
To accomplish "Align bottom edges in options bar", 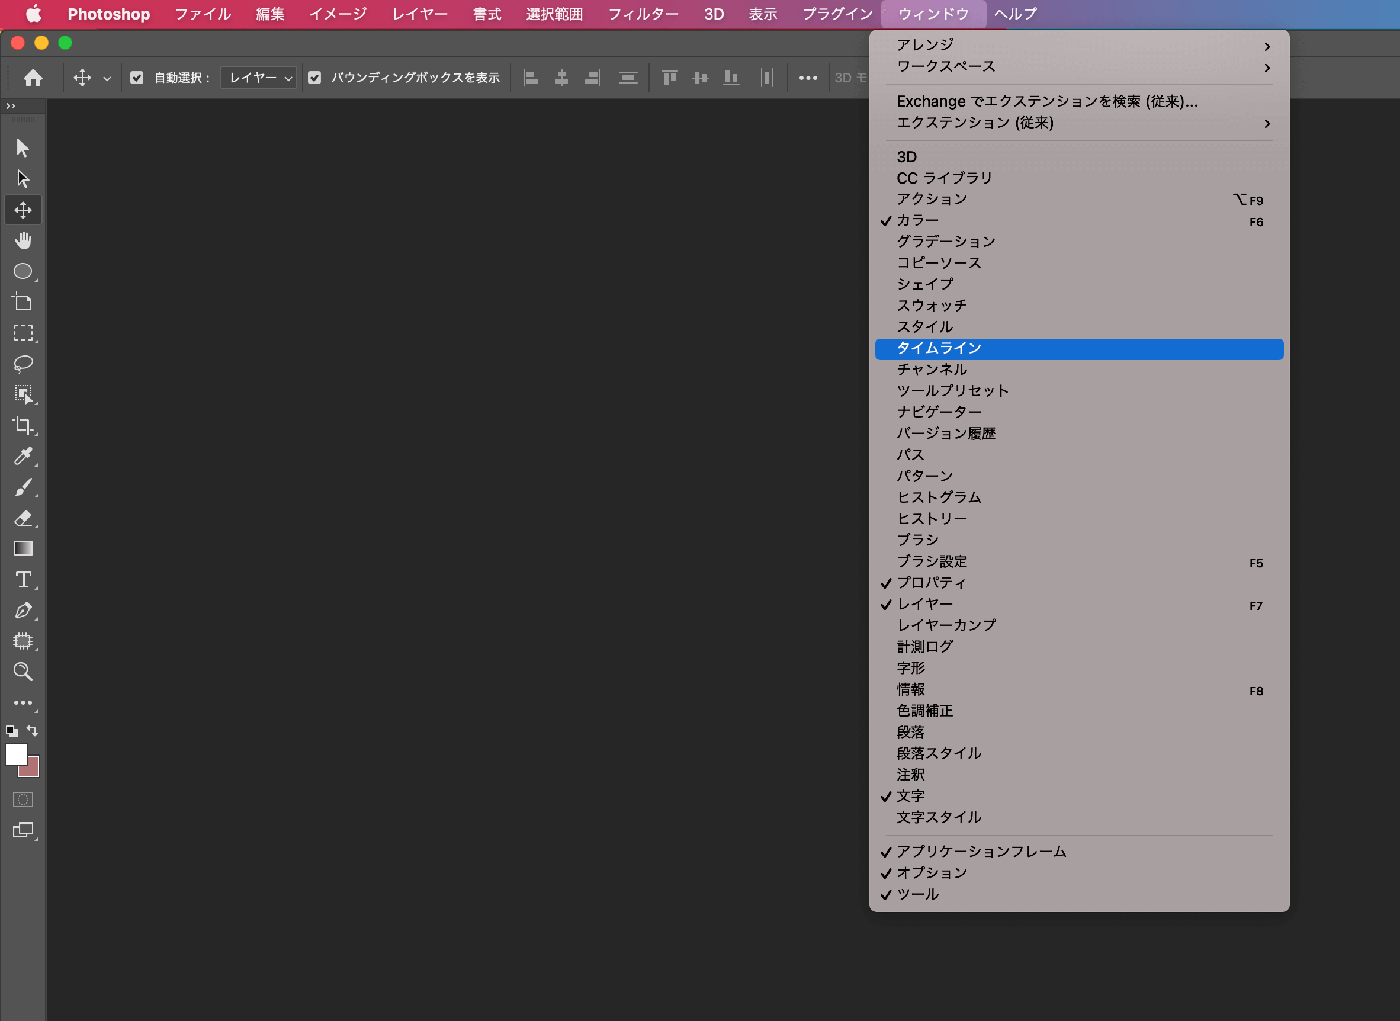I will (x=732, y=78).
